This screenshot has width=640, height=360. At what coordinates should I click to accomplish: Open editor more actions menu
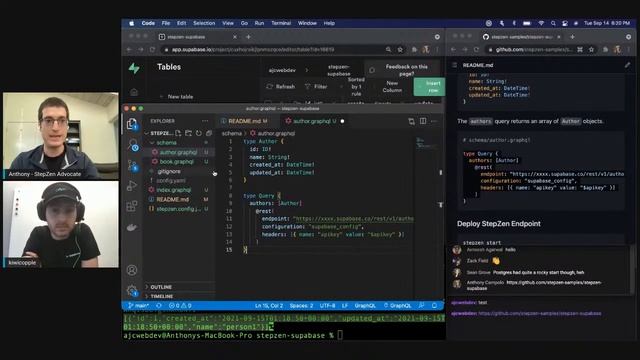[434, 121]
